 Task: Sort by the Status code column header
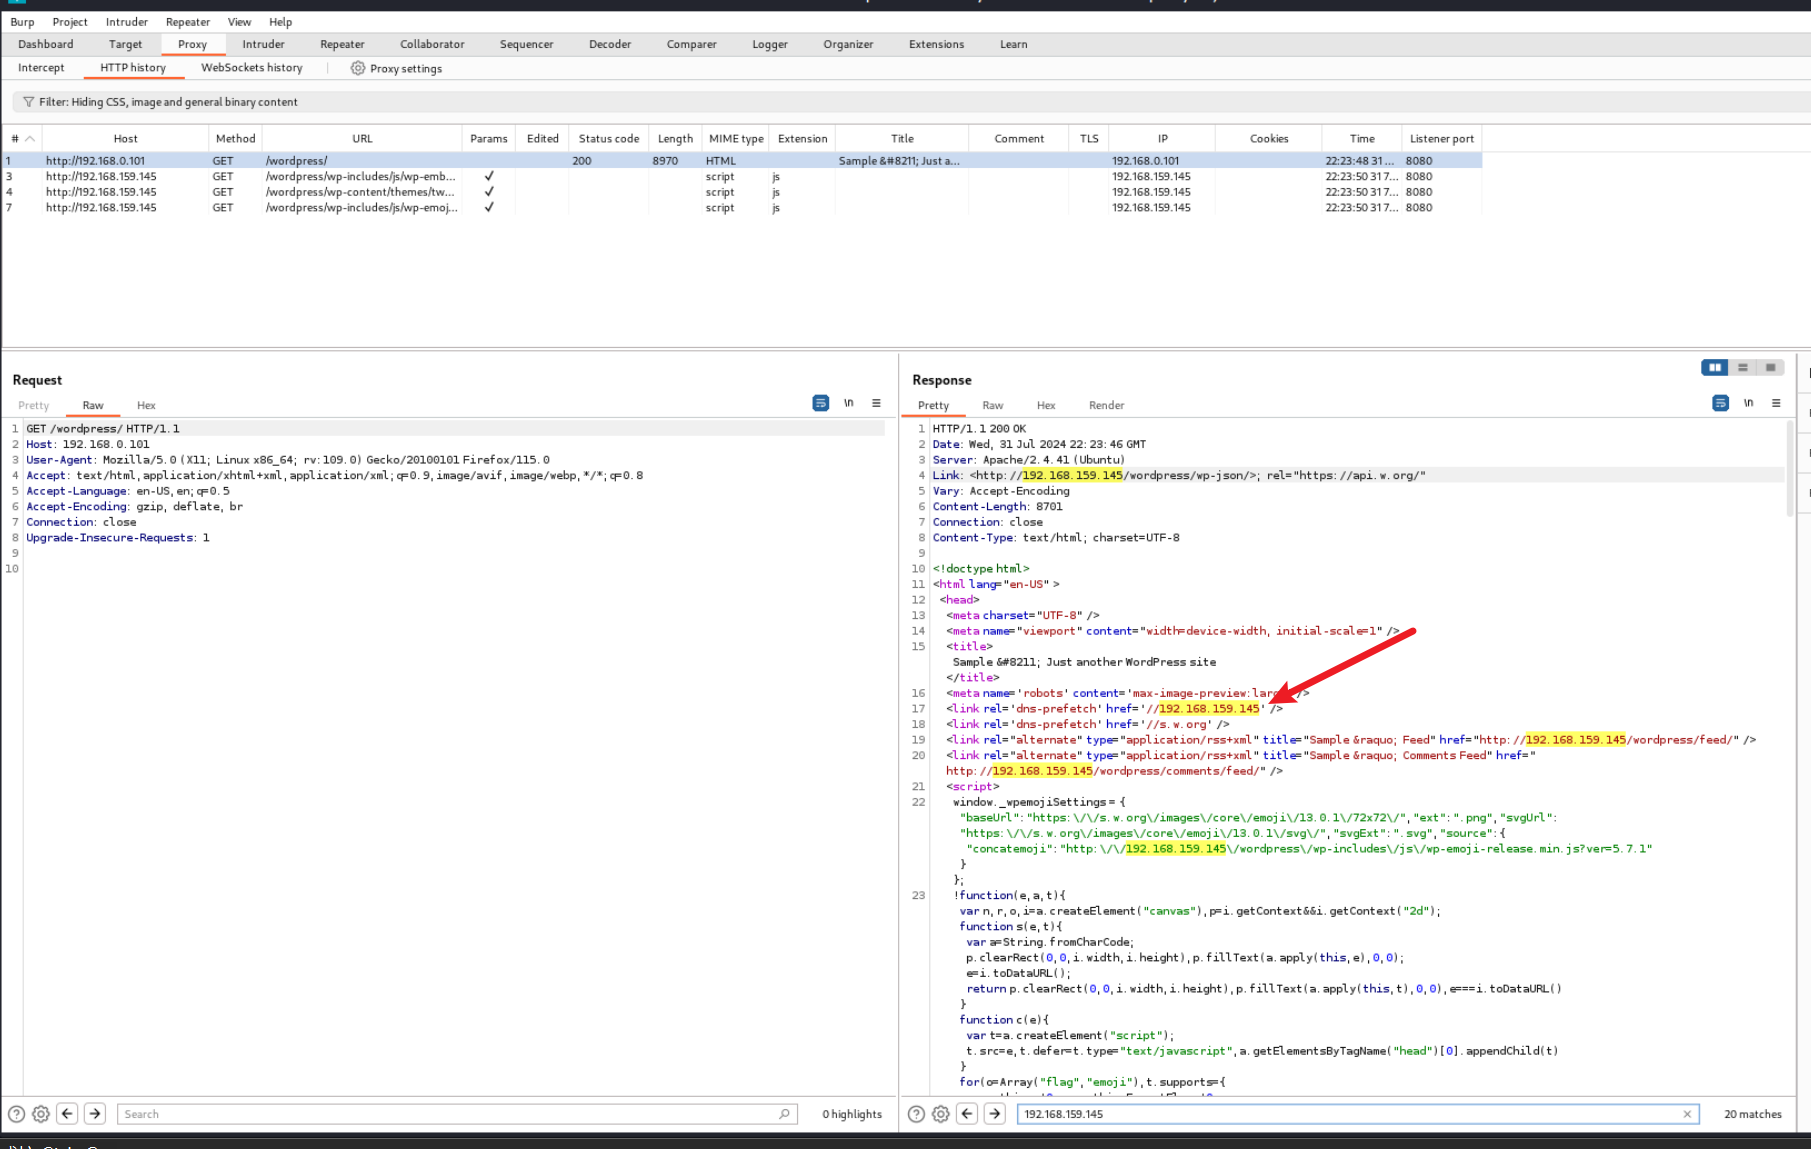[609, 139]
